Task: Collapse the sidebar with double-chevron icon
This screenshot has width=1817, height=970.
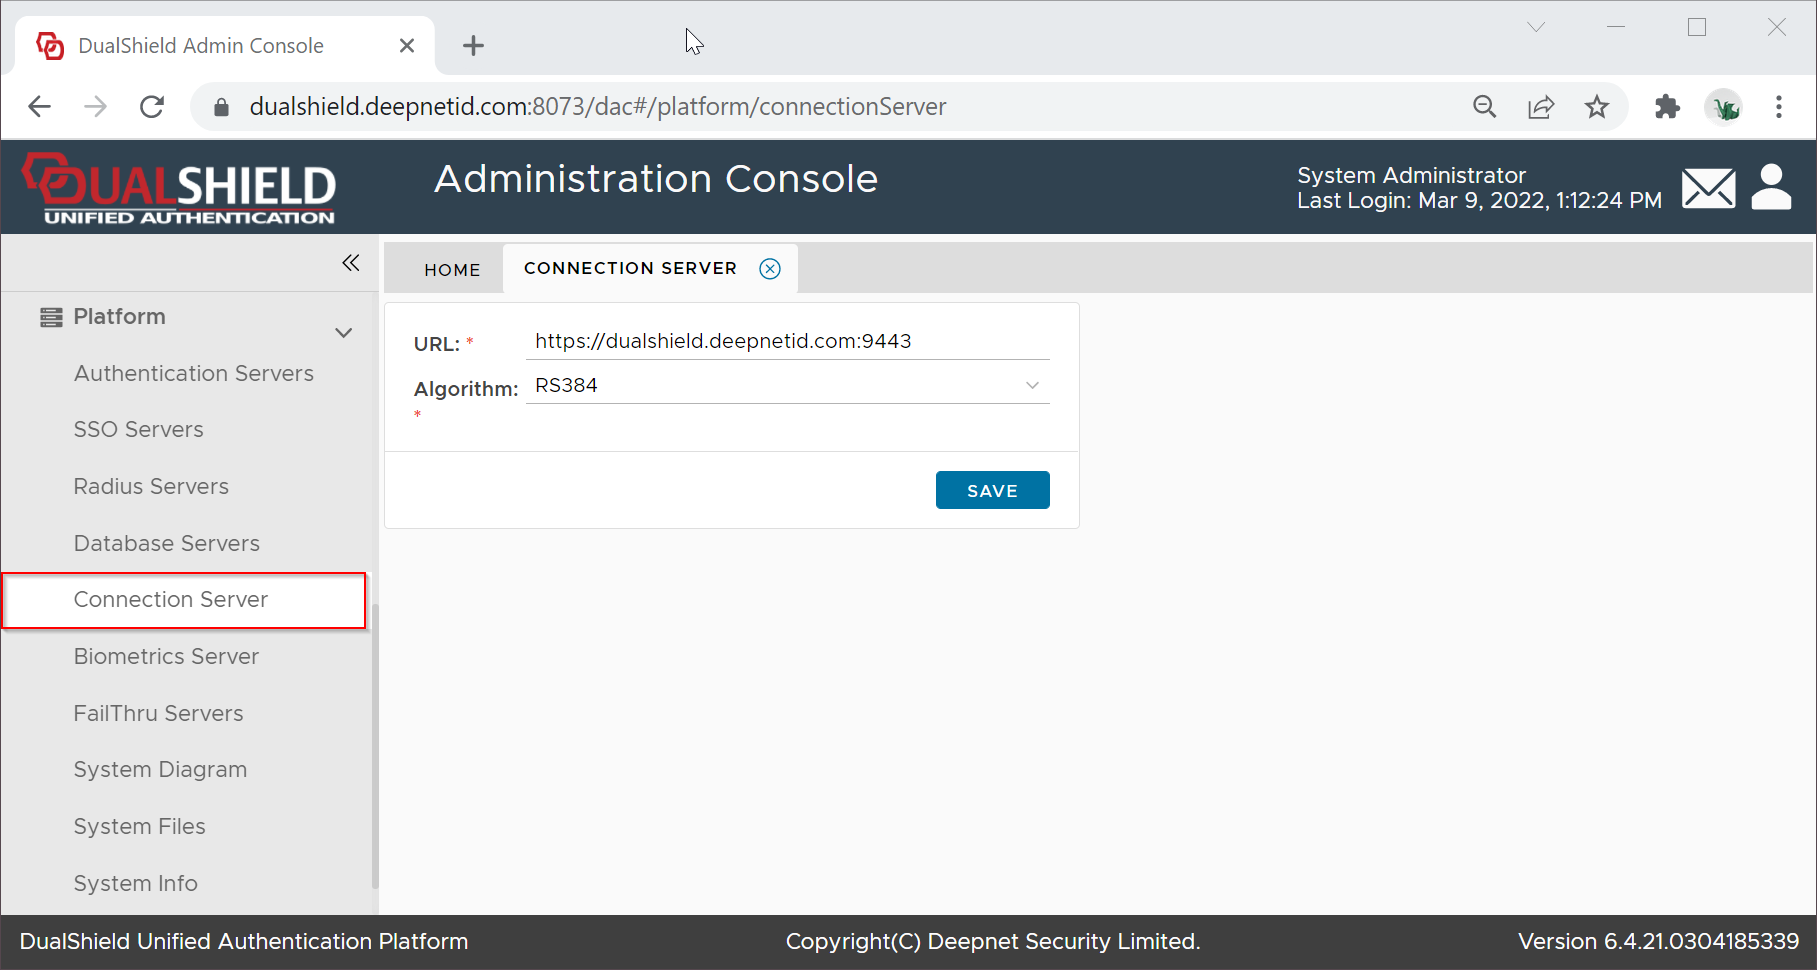Action: click(350, 263)
